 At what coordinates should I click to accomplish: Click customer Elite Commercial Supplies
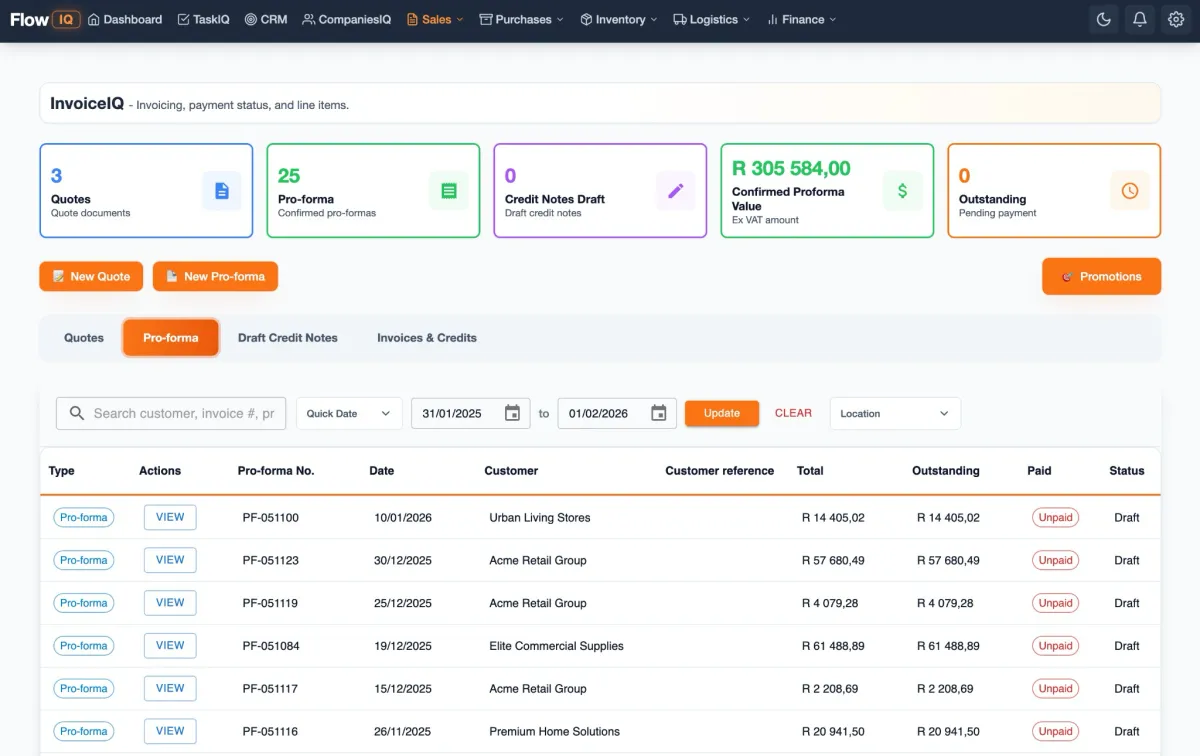click(x=556, y=646)
